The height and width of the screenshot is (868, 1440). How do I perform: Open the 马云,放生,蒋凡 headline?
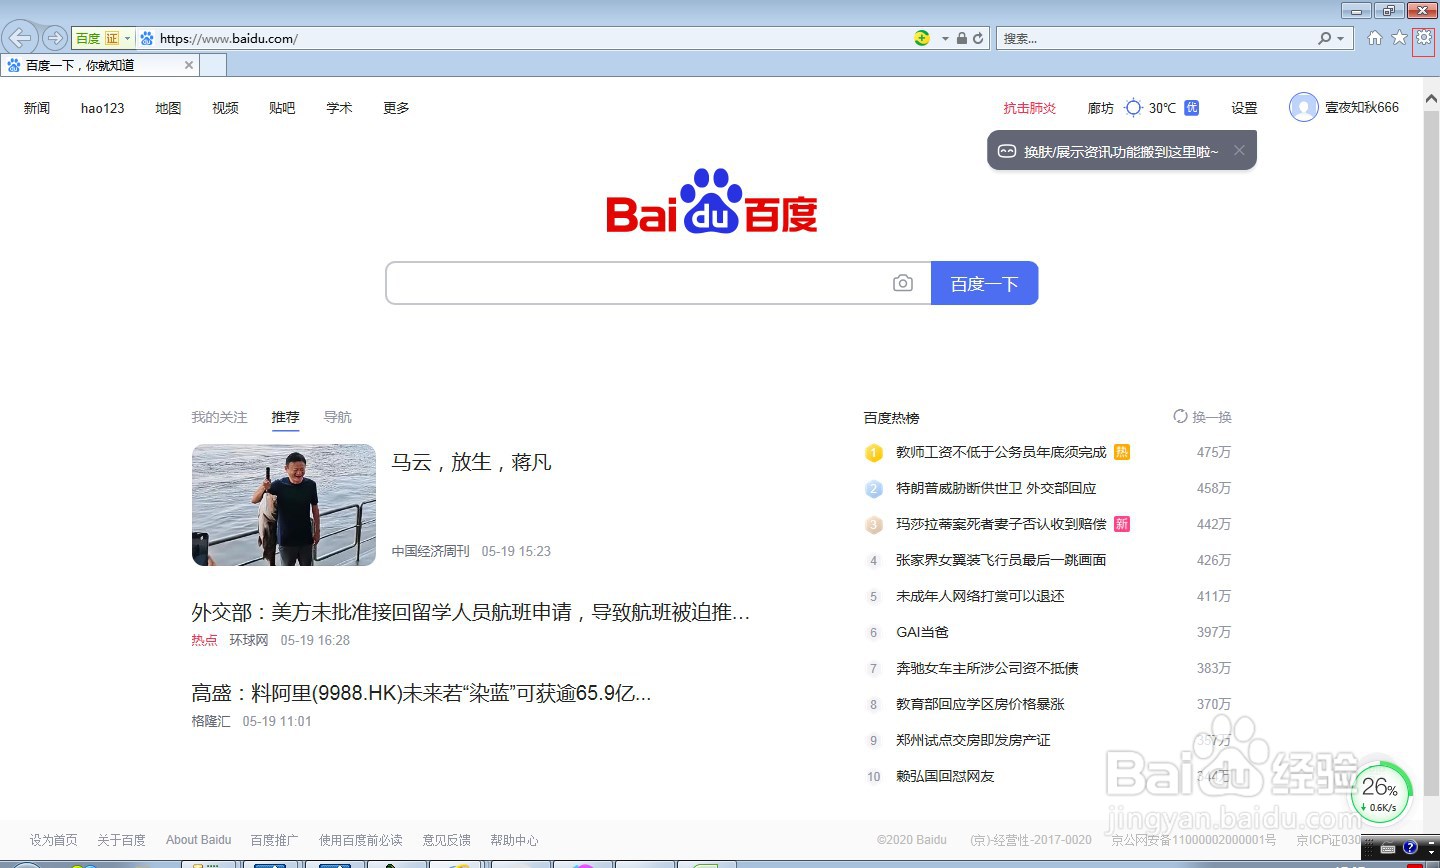click(471, 462)
